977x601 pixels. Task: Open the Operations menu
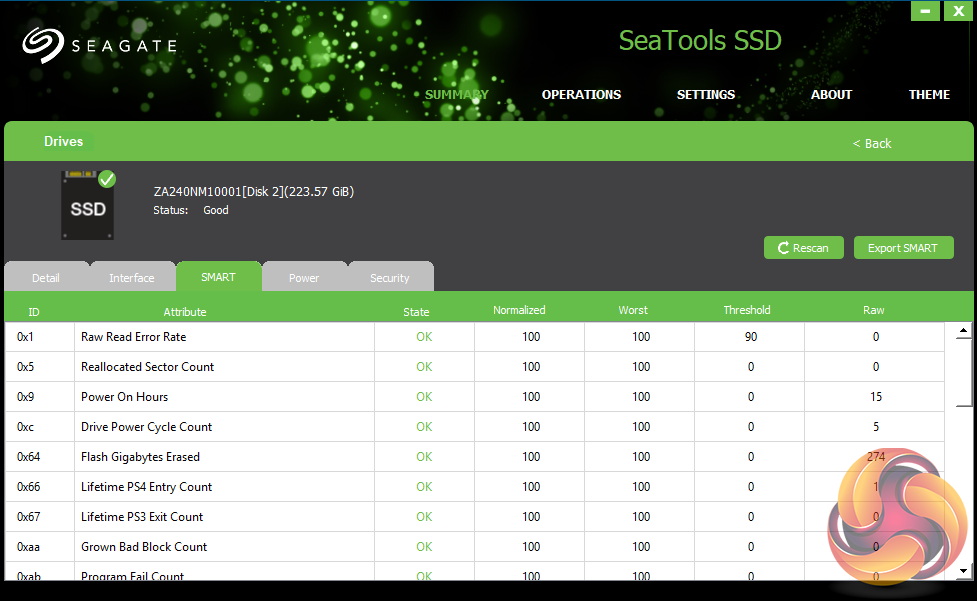click(581, 95)
